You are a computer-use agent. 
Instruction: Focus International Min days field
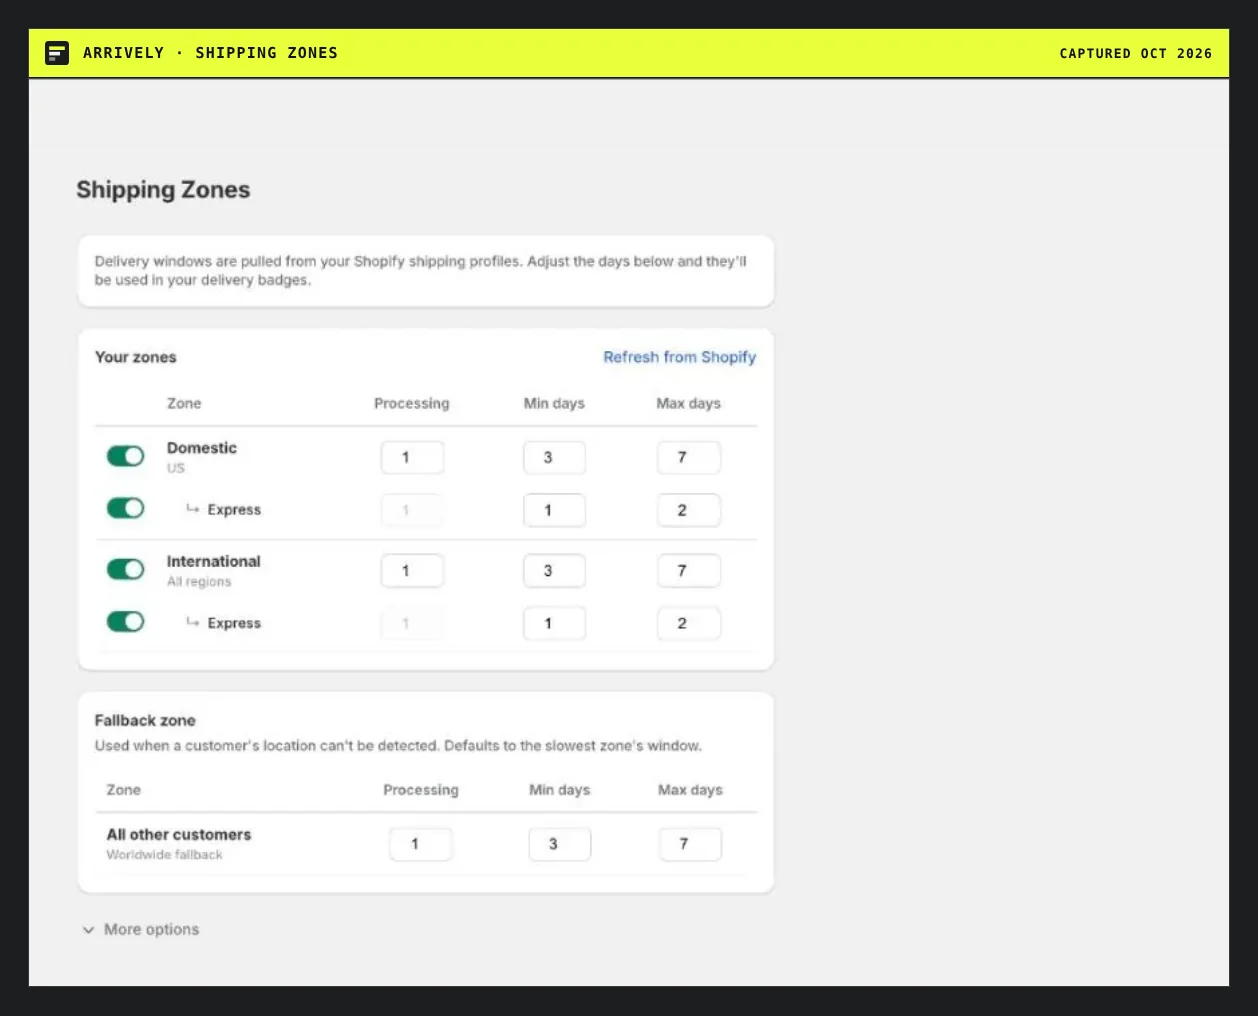click(x=554, y=571)
